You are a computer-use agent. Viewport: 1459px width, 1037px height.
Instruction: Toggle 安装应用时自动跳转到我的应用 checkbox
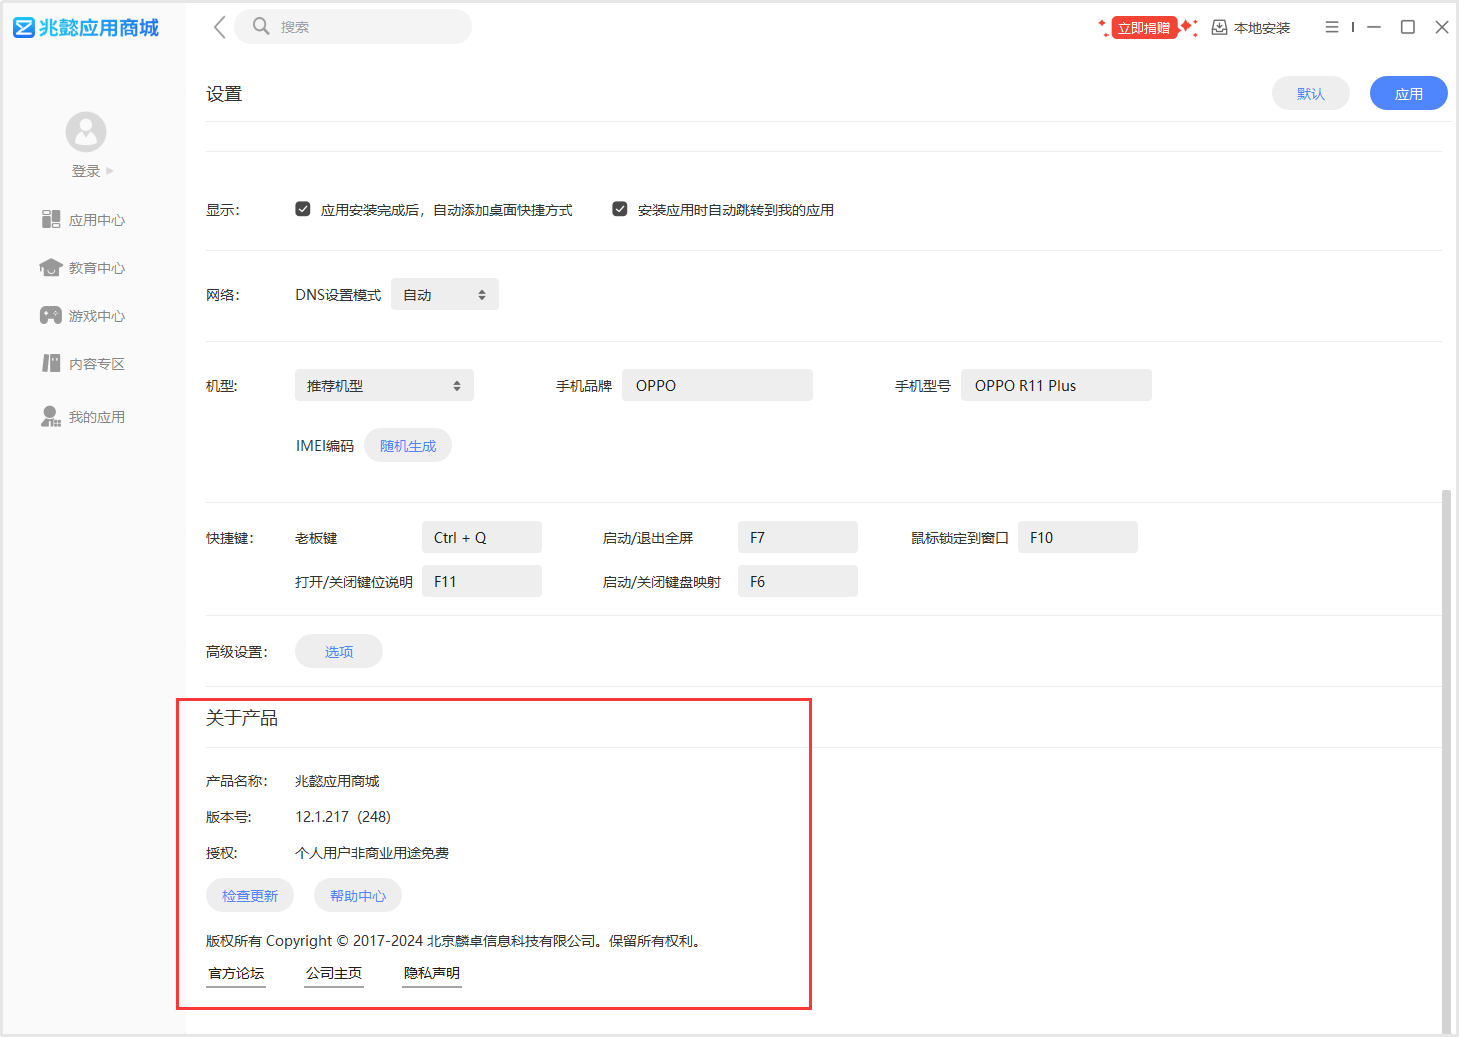coord(619,209)
